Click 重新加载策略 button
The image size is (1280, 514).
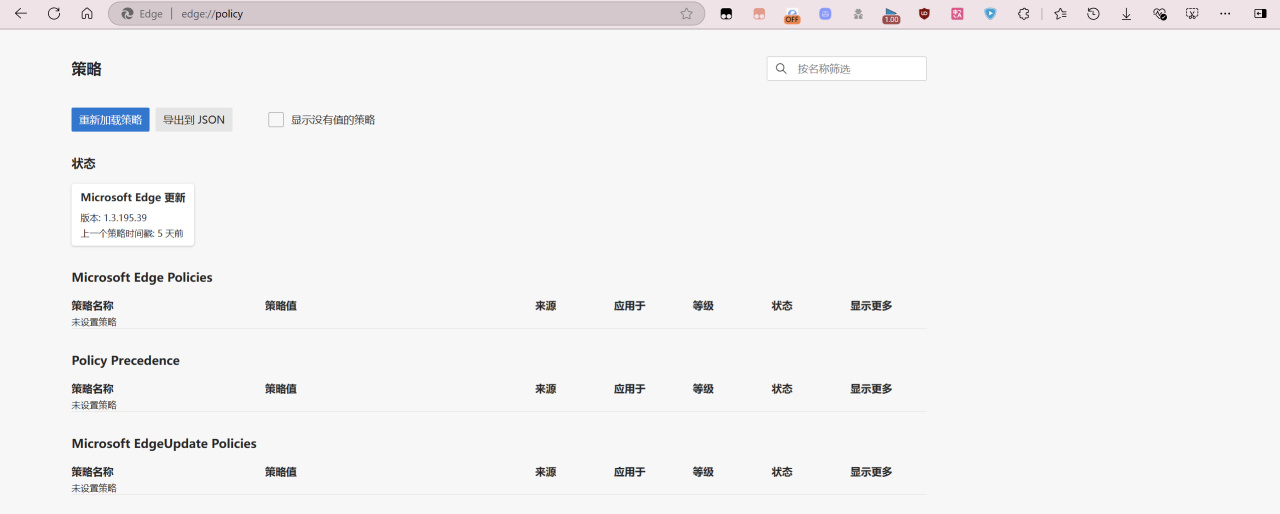pos(110,120)
